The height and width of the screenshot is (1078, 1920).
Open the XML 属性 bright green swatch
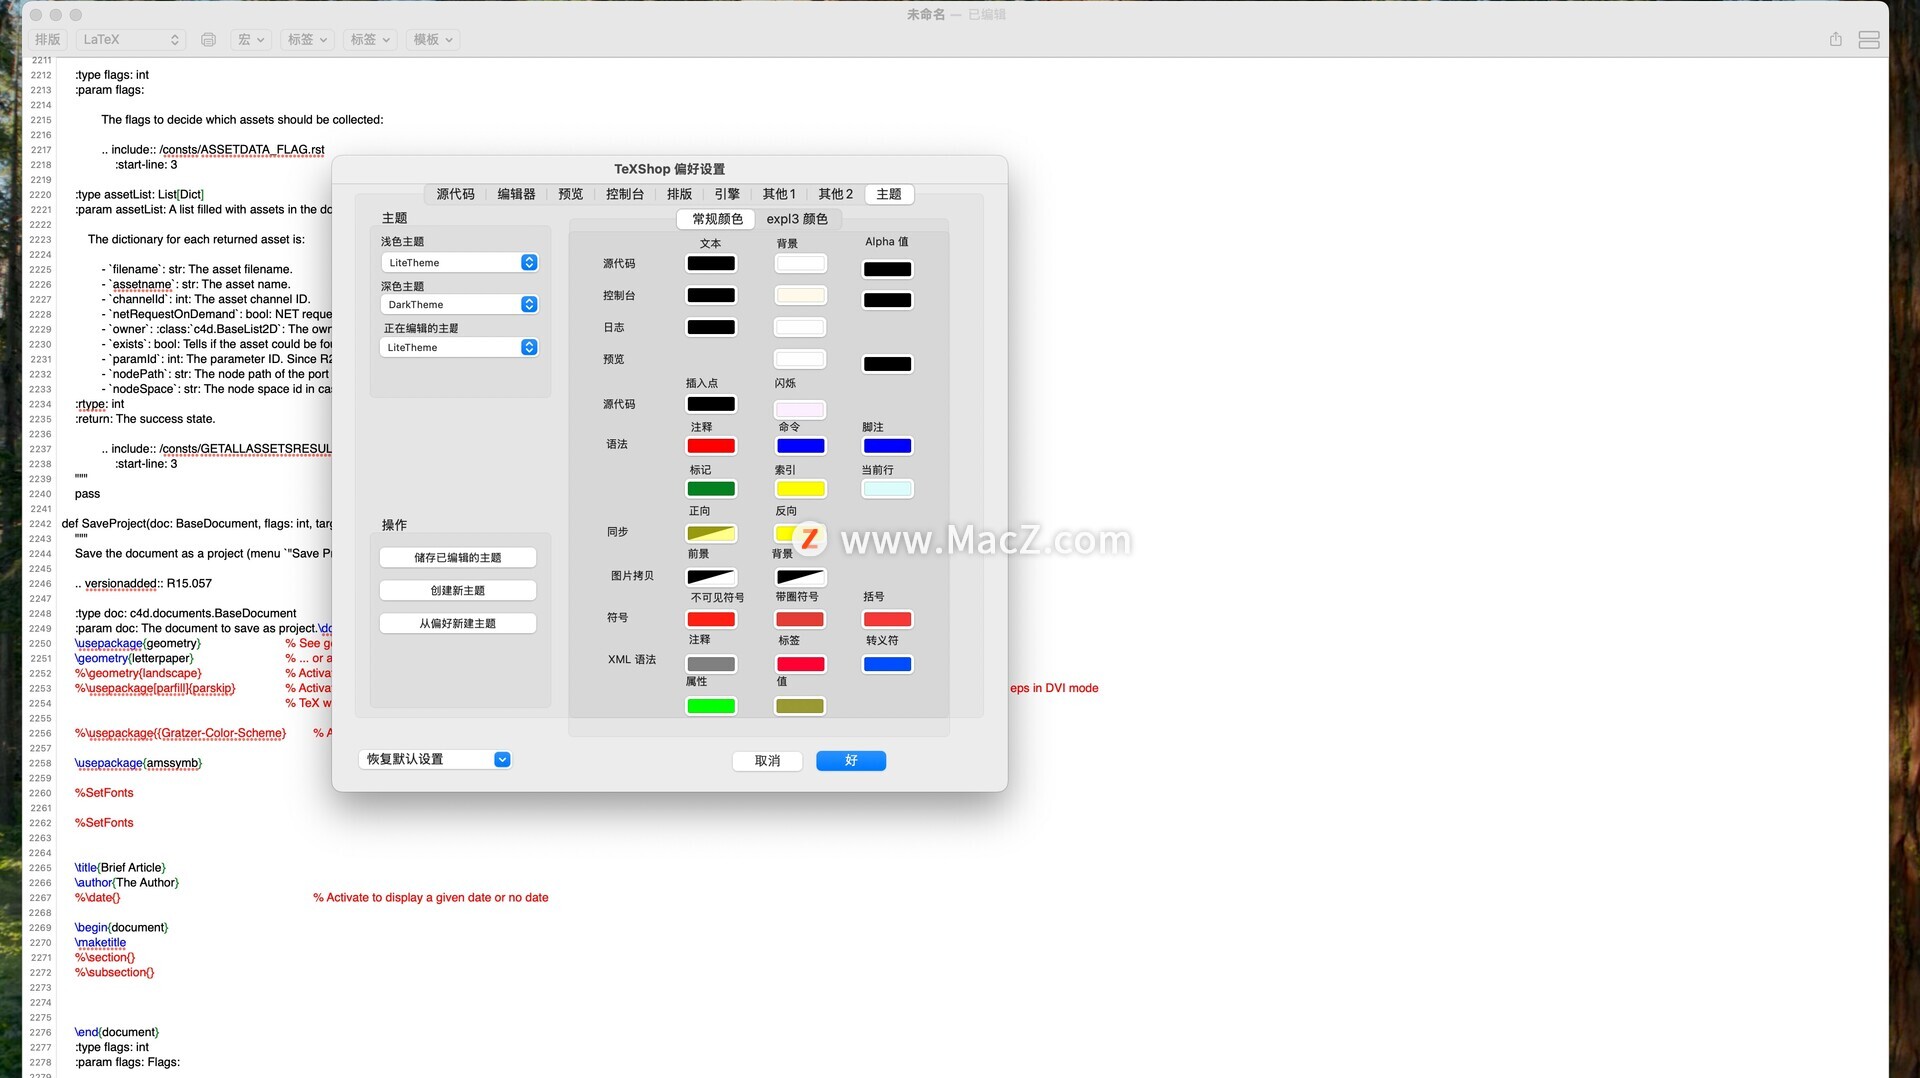711,707
